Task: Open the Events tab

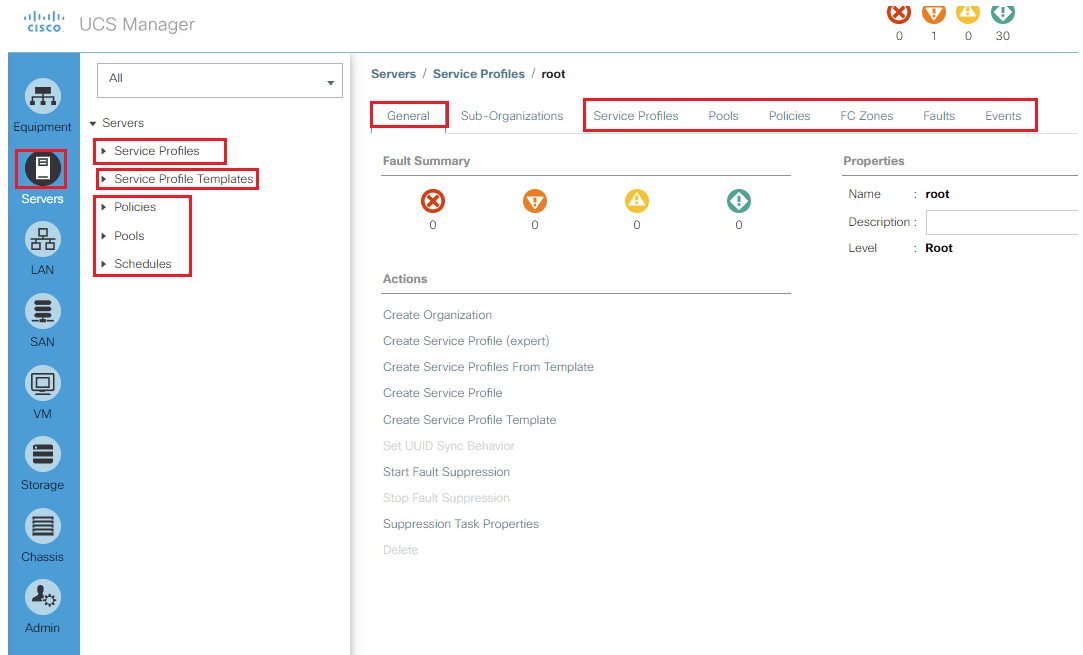Action: (1003, 115)
